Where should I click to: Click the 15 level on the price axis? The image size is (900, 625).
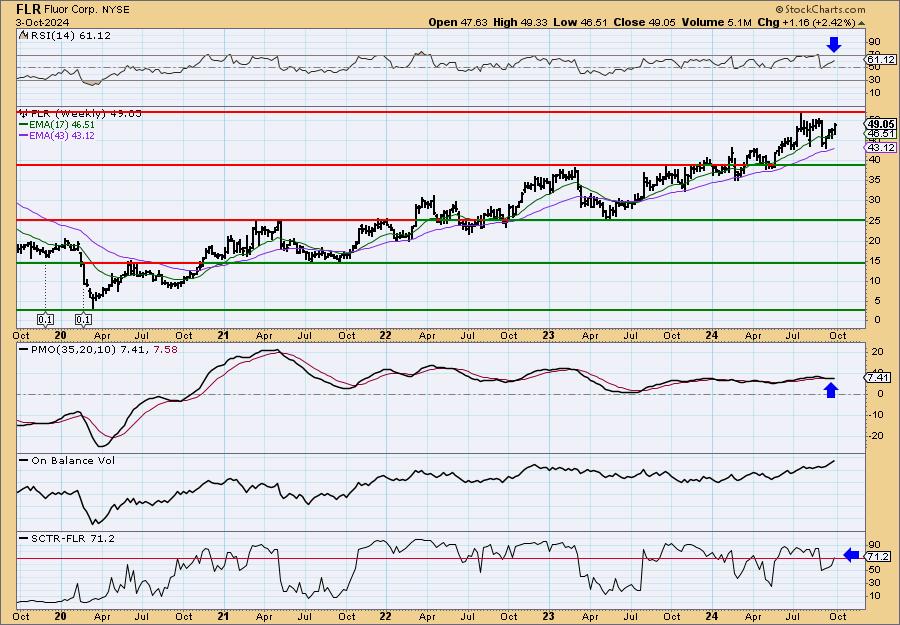(875, 261)
